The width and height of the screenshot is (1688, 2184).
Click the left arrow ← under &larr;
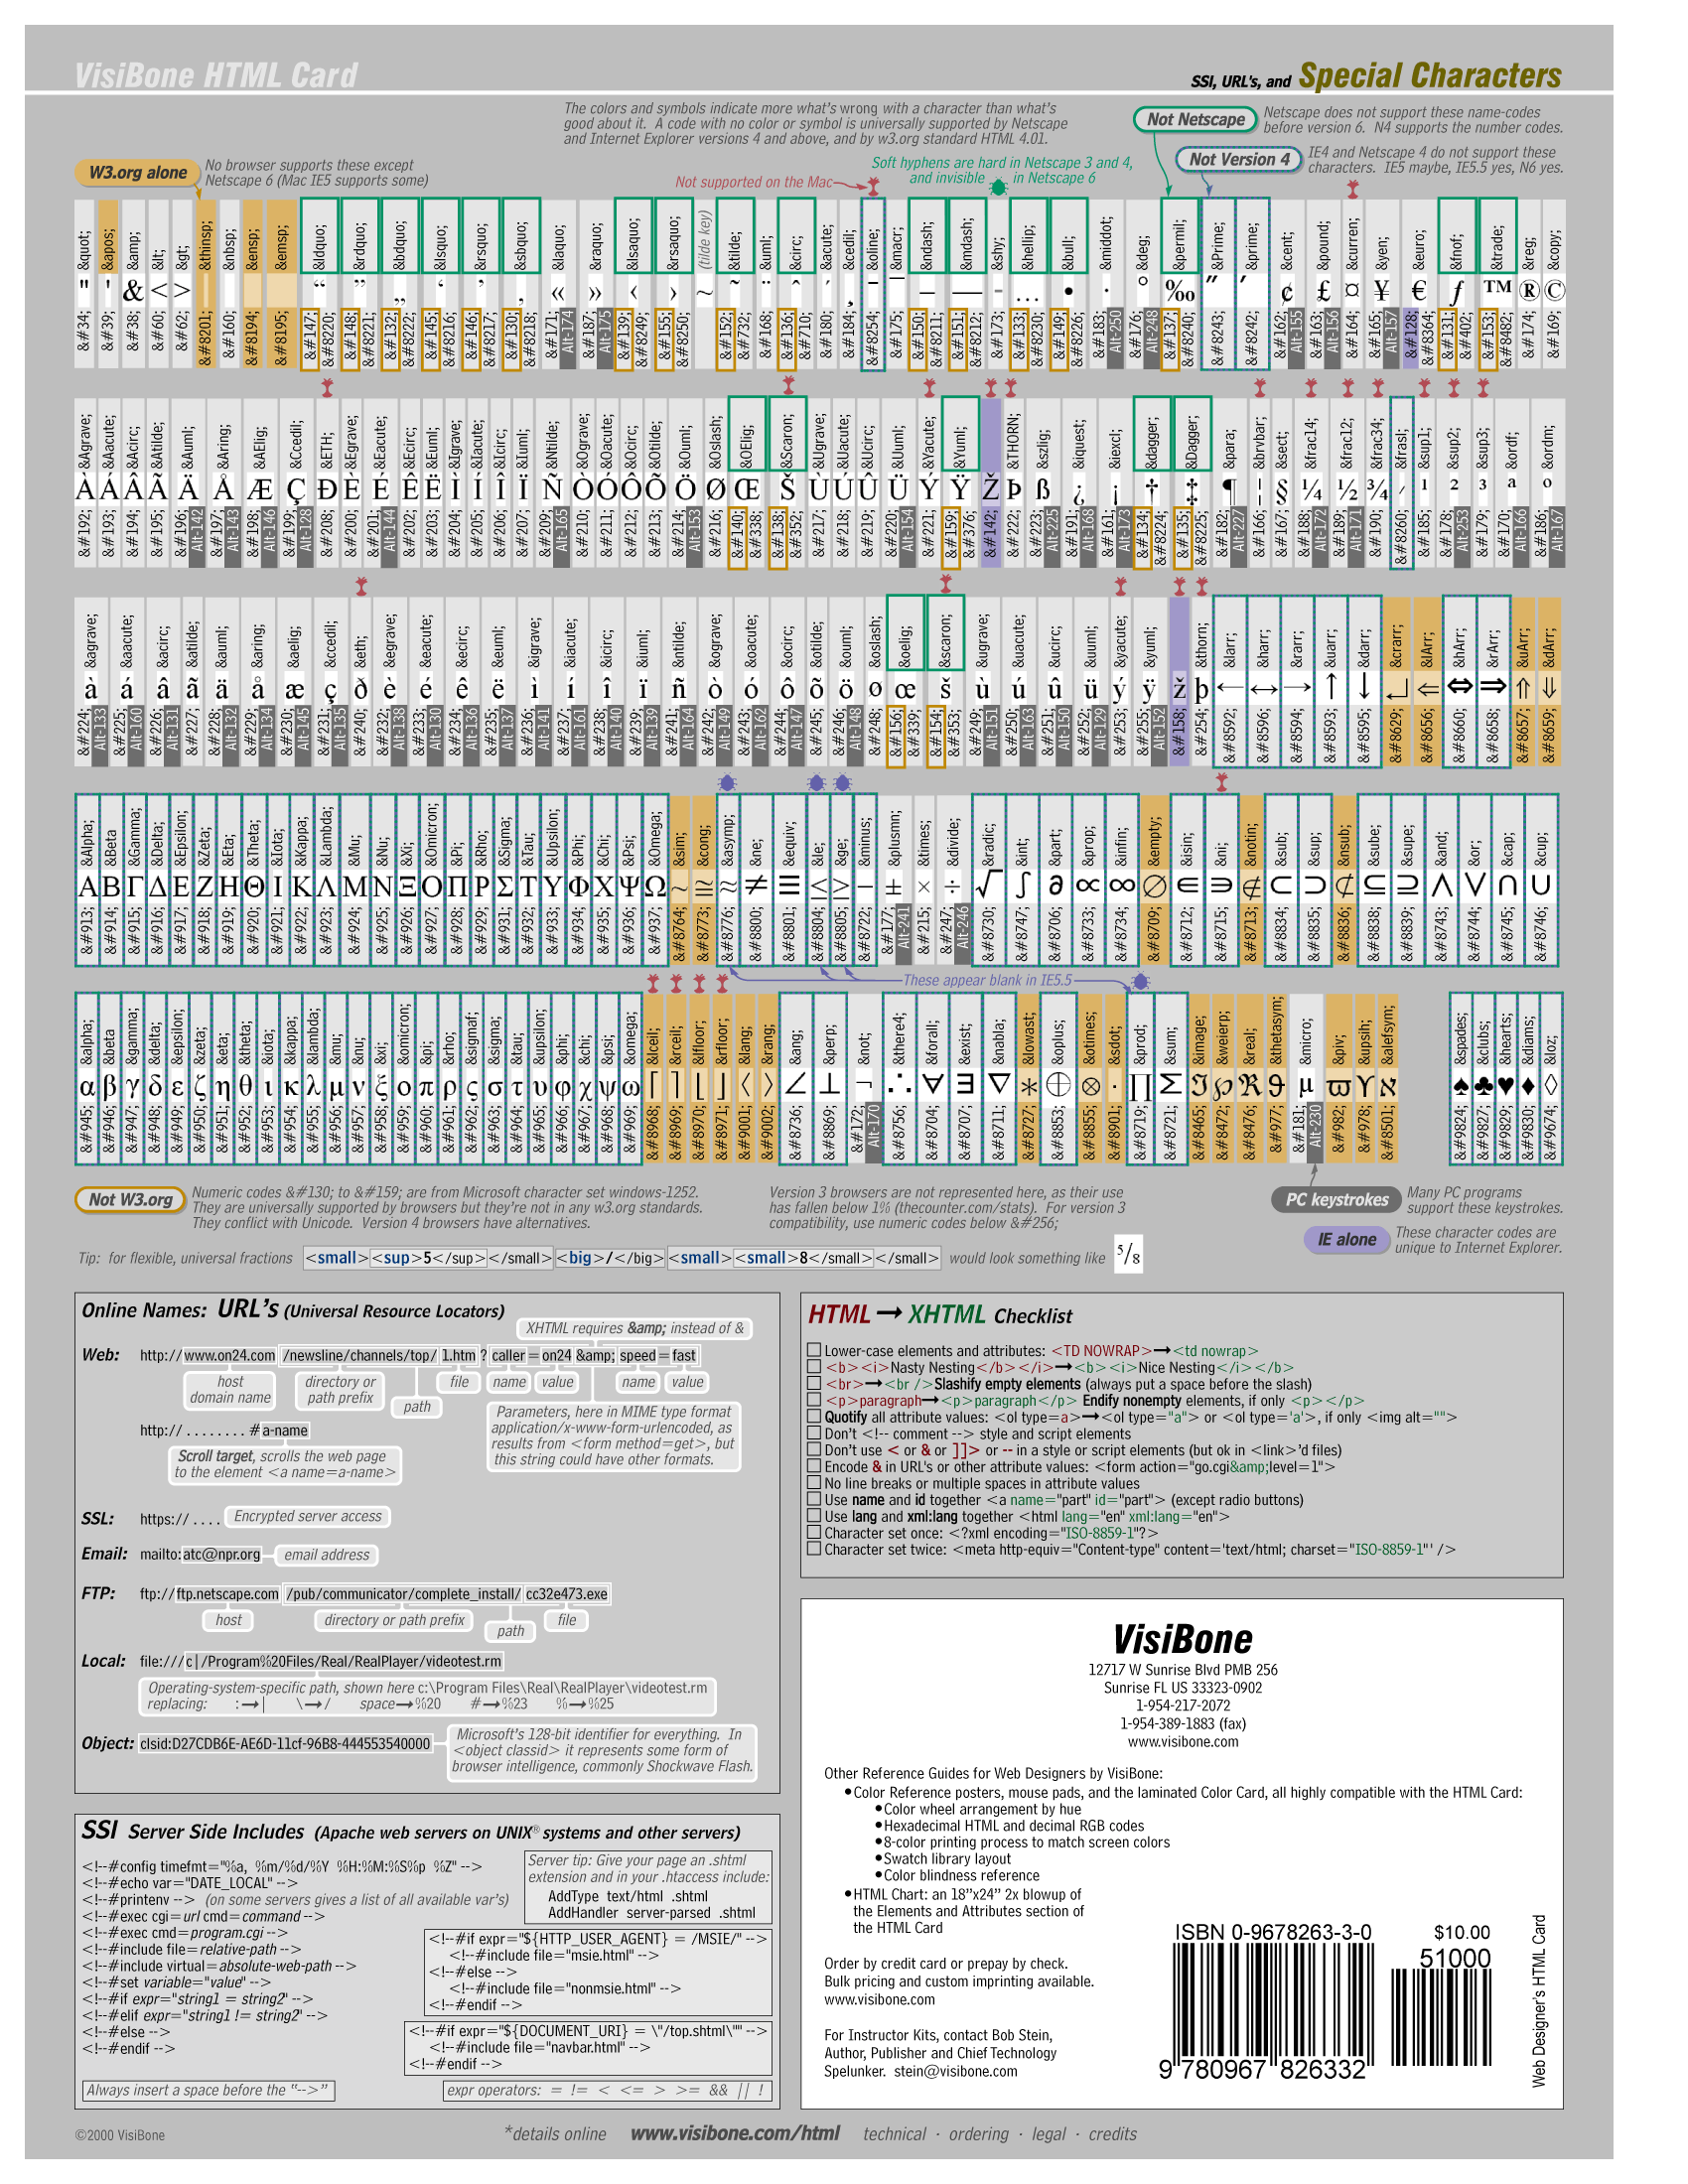1230,688
